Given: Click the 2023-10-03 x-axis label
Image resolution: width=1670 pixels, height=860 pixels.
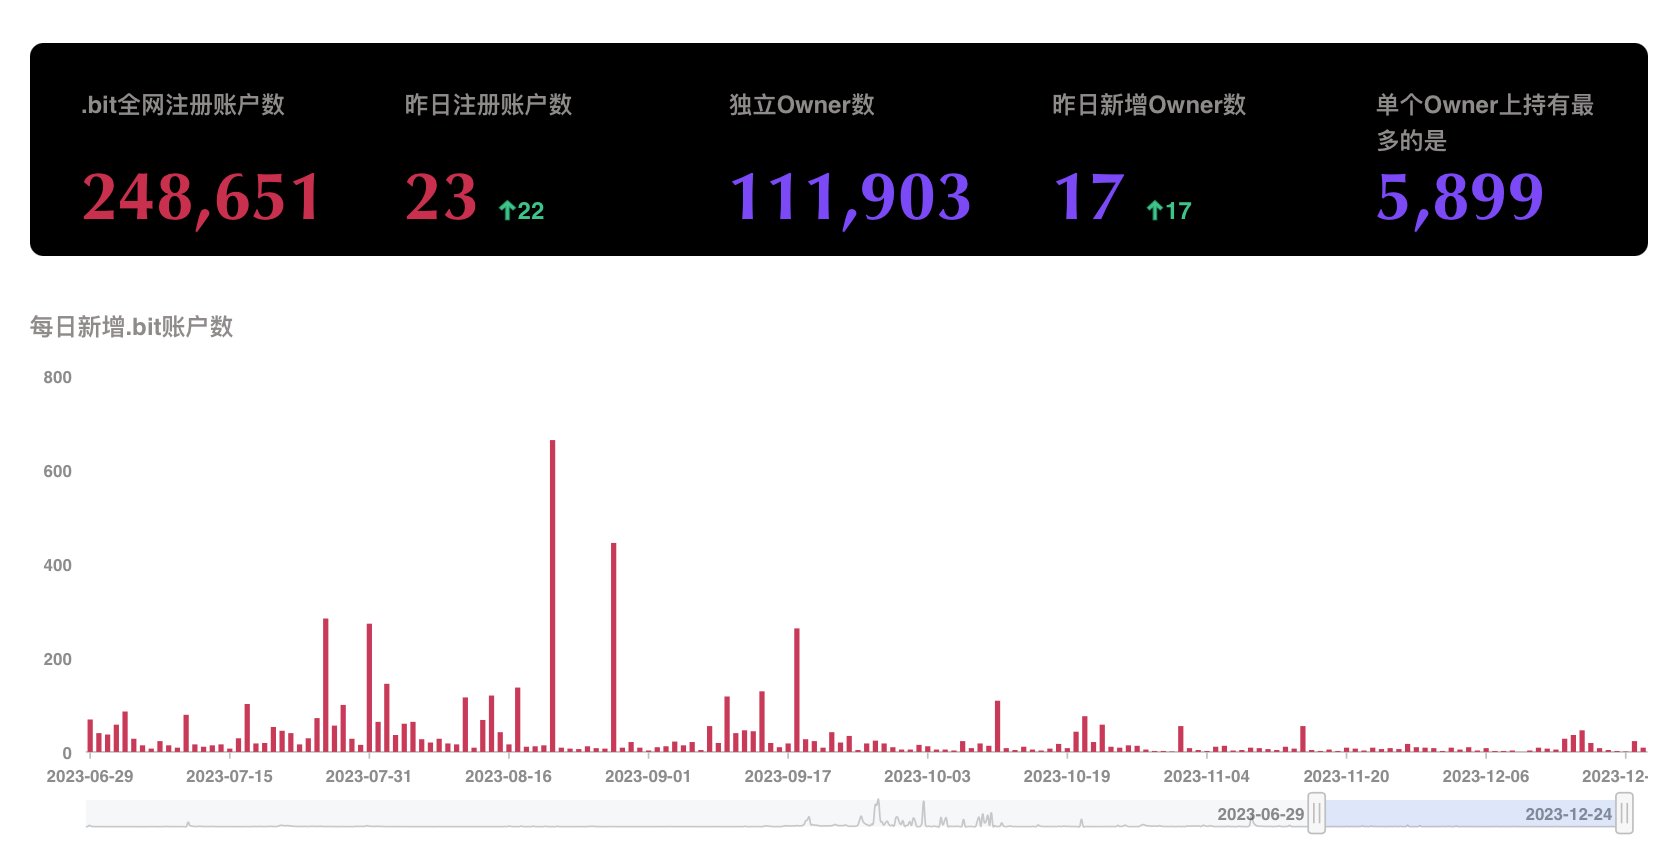Looking at the screenshot, I should [927, 776].
